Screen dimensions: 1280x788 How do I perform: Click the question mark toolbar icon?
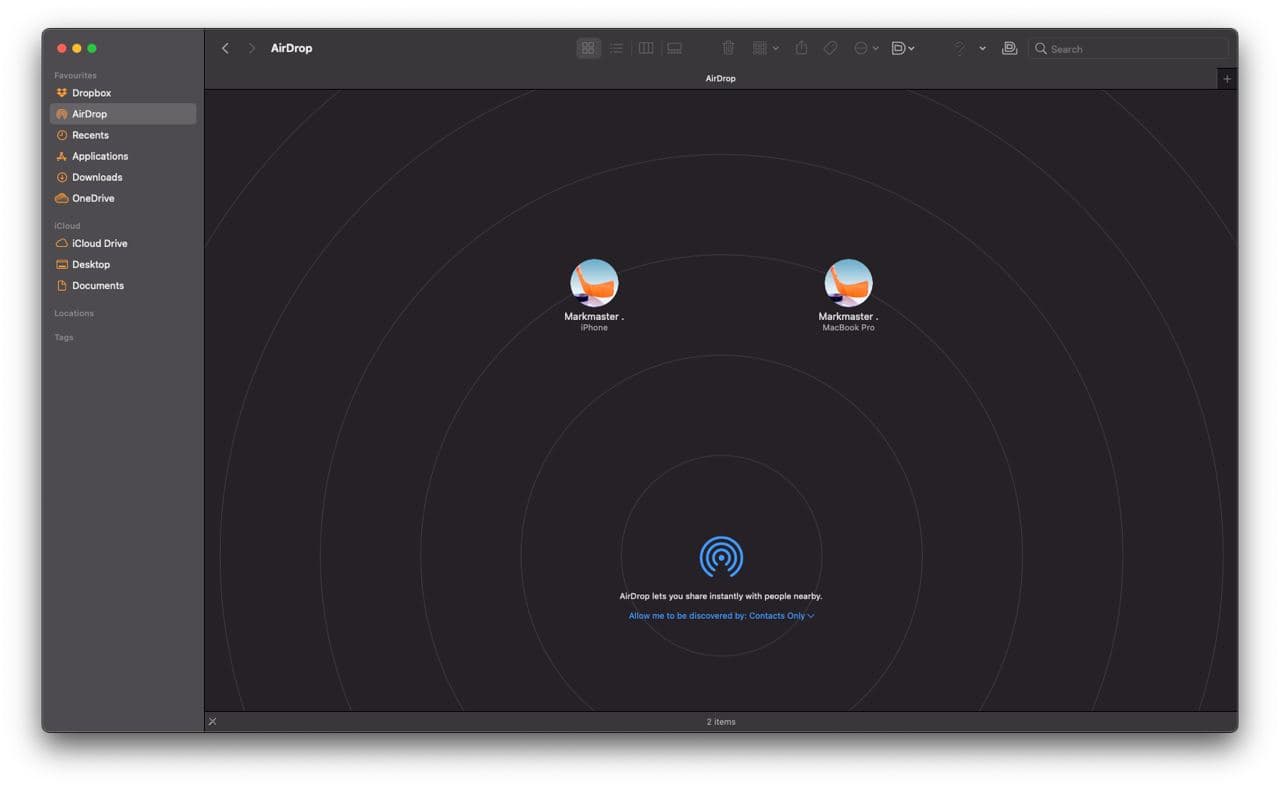click(958, 48)
